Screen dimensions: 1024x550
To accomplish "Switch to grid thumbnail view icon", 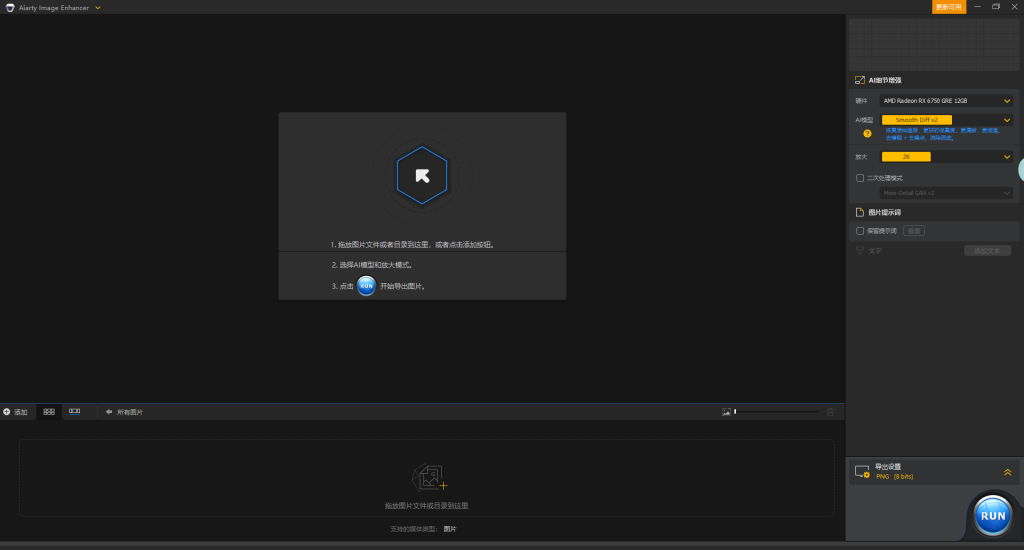I will (x=49, y=412).
